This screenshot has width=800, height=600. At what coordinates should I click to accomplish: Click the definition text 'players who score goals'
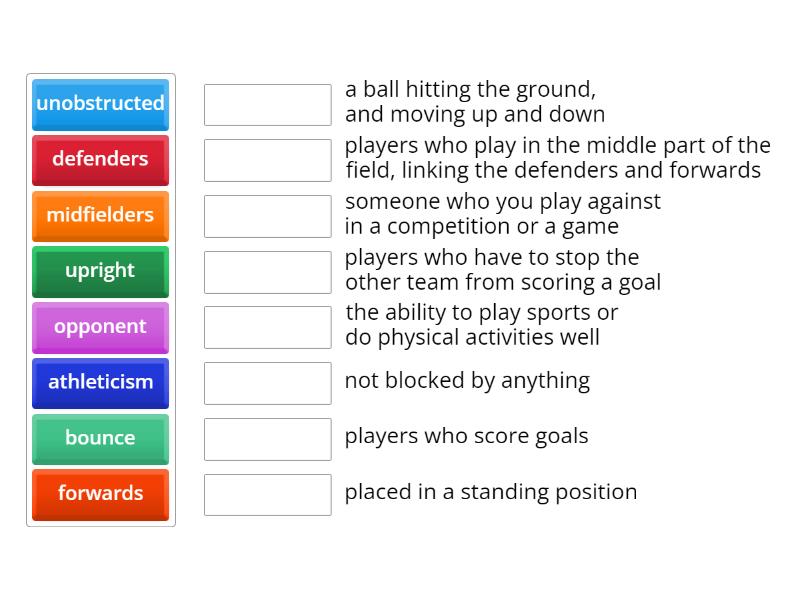(466, 436)
